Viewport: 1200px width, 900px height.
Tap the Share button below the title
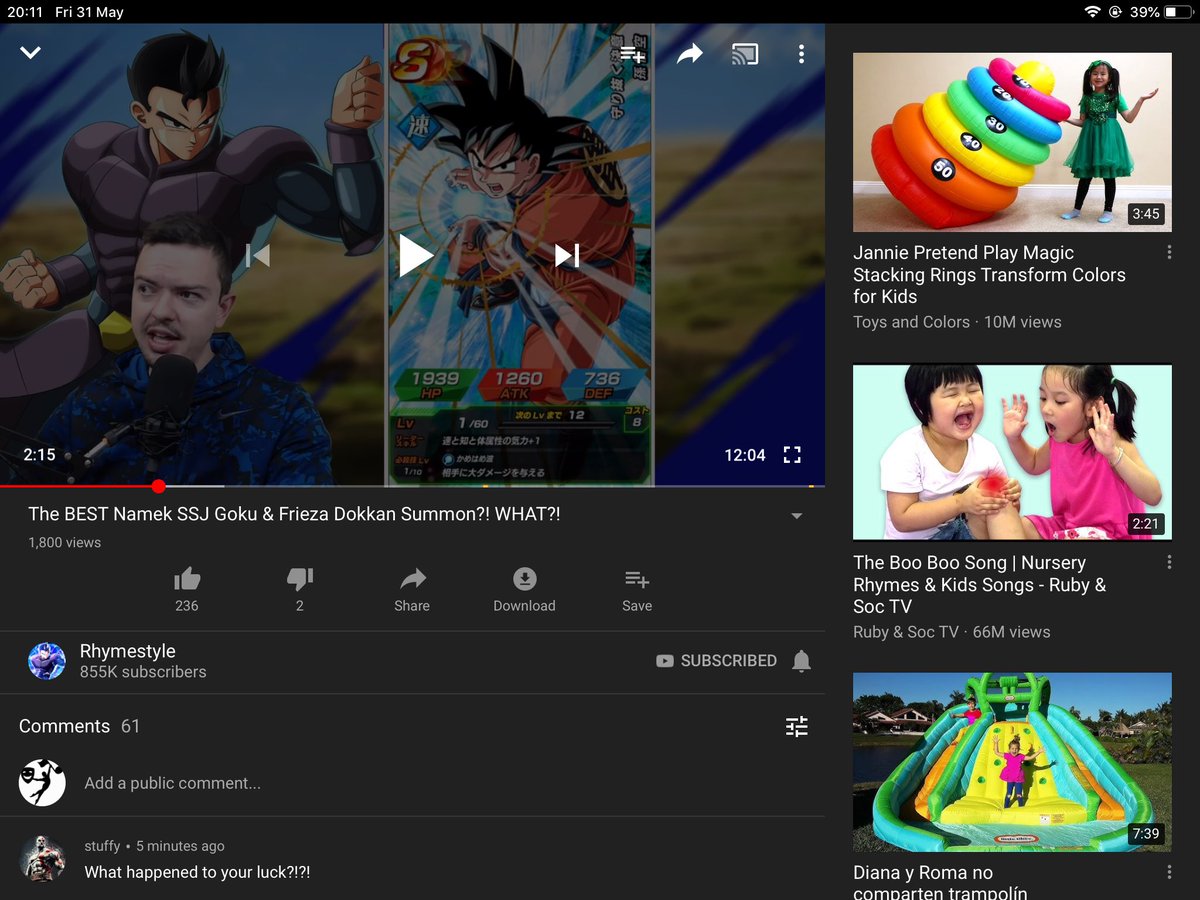(x=412, y=589)
